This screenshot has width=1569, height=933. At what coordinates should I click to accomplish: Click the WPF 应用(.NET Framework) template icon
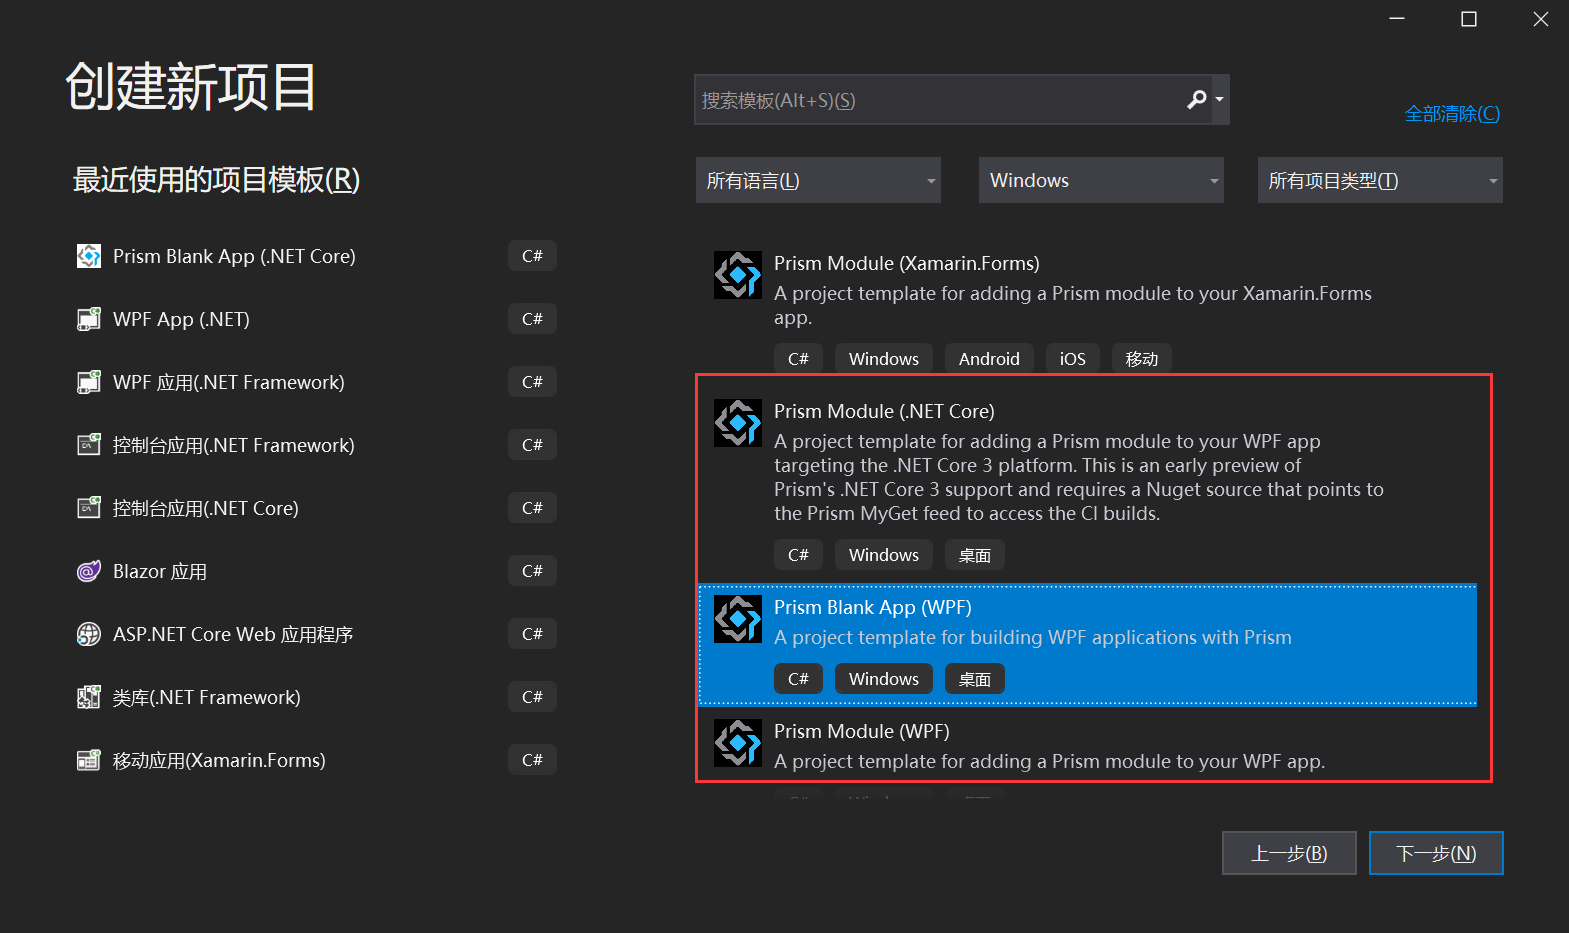tap(89, 382)
